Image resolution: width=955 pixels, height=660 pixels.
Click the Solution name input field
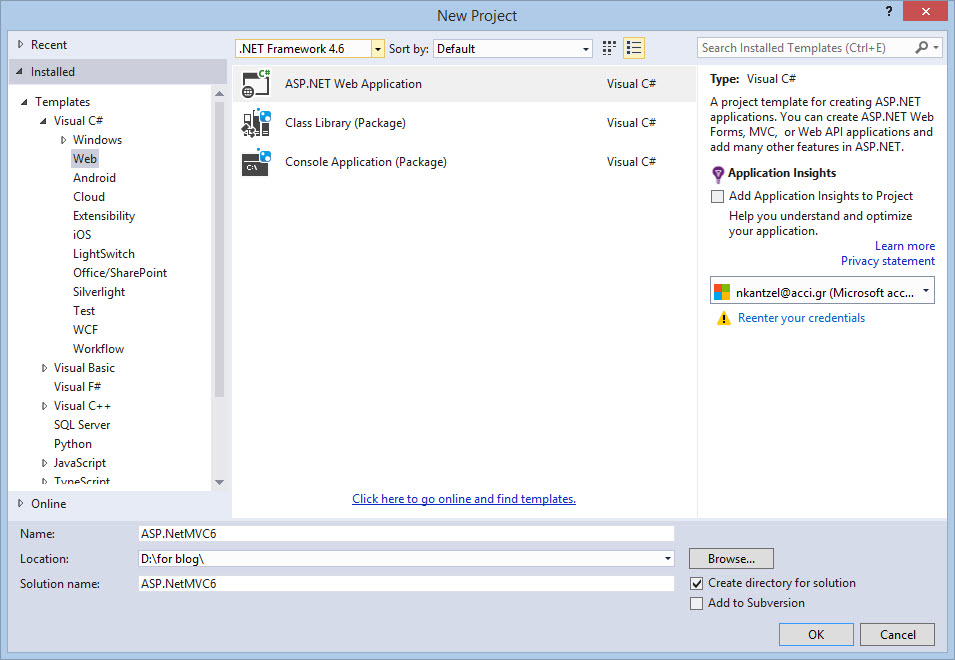click(x=406, y=583)
